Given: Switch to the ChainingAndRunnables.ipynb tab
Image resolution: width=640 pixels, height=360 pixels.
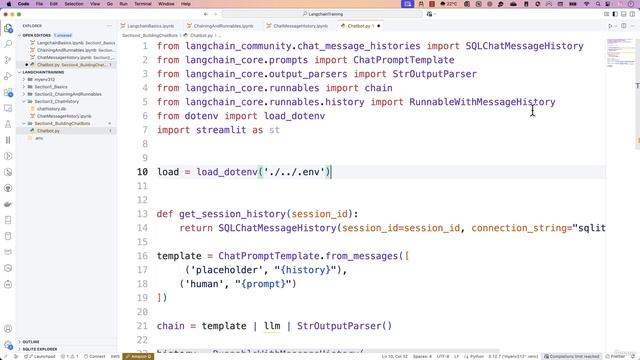Looking at the screenshot, I should 223,26.
